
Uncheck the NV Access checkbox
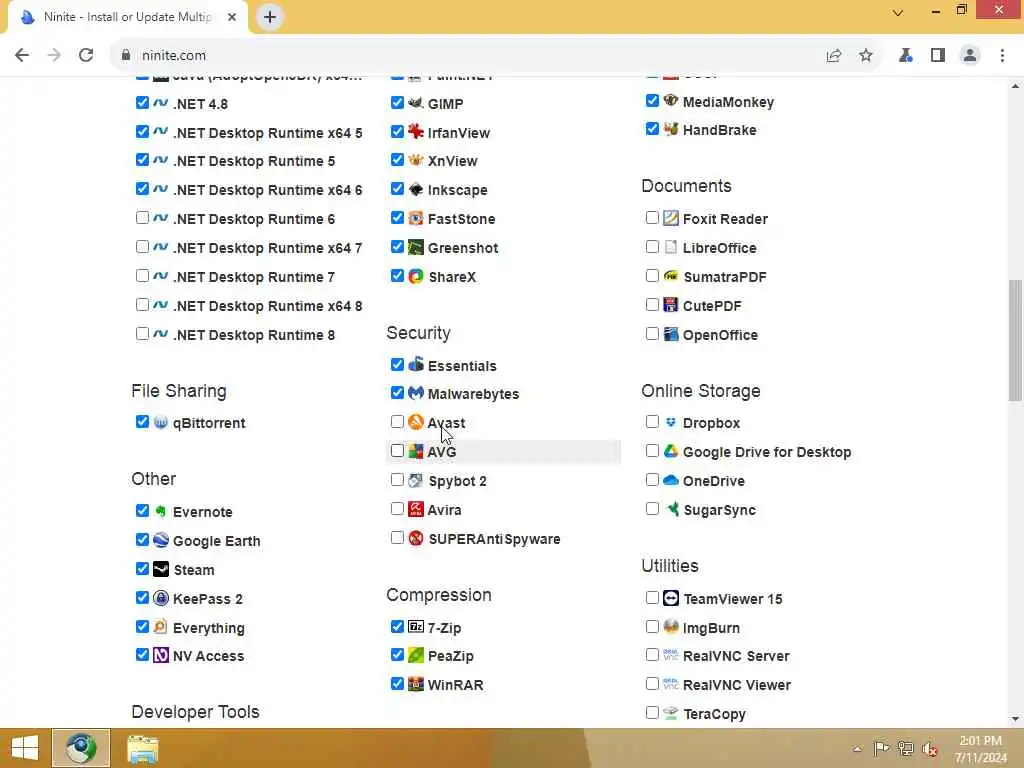tap(142, 655)
